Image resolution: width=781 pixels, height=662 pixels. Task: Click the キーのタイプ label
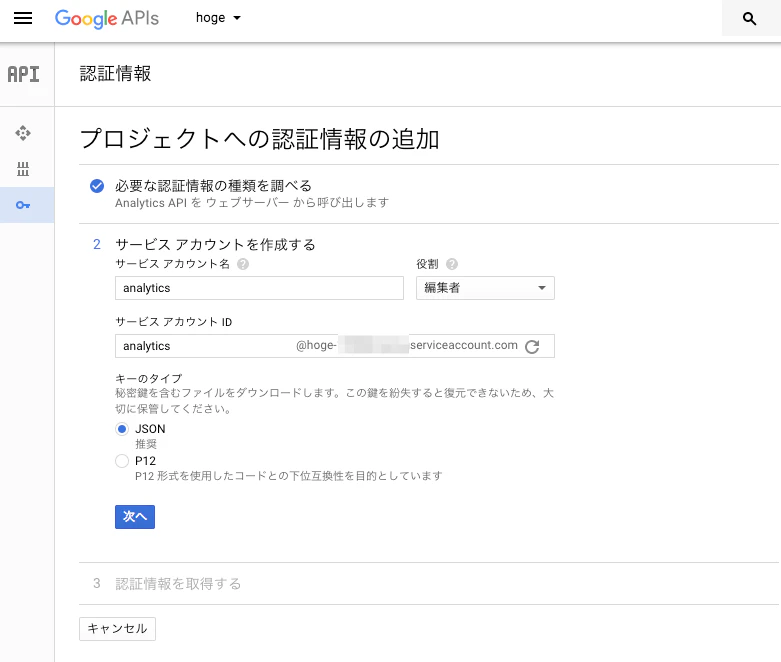point(149,378)
